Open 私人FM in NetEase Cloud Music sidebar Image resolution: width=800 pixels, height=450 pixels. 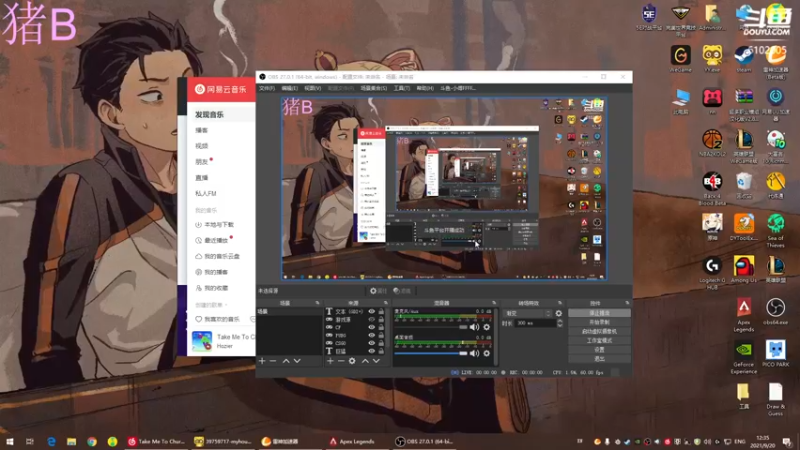pyautogui.click(x=206, y=193)
